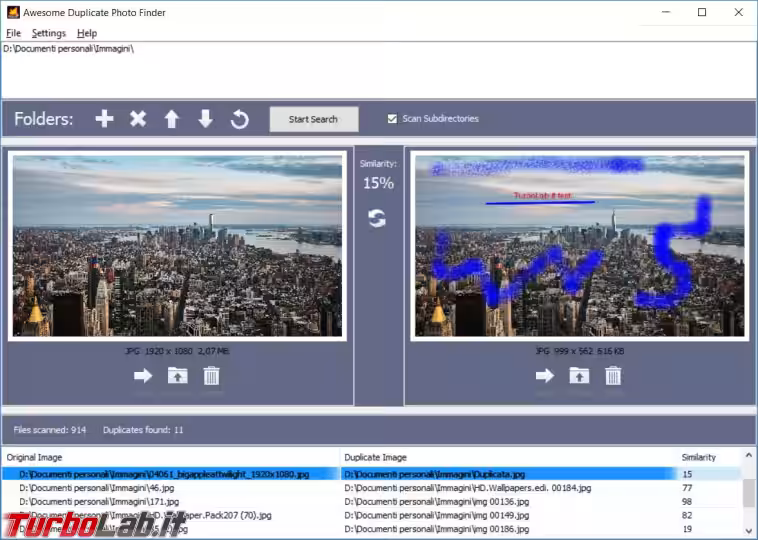Open the File menu
The image size is (758, 540).
[x=13, y=33]
